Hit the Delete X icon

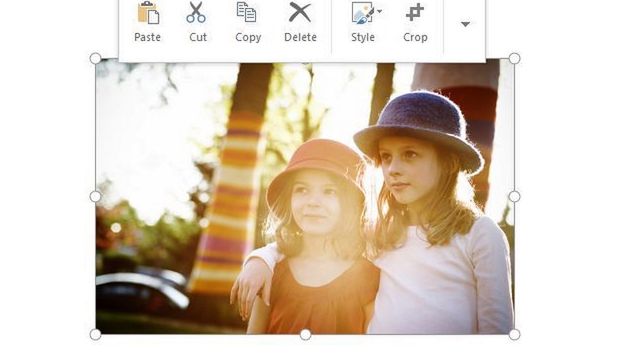click(300, 12)
